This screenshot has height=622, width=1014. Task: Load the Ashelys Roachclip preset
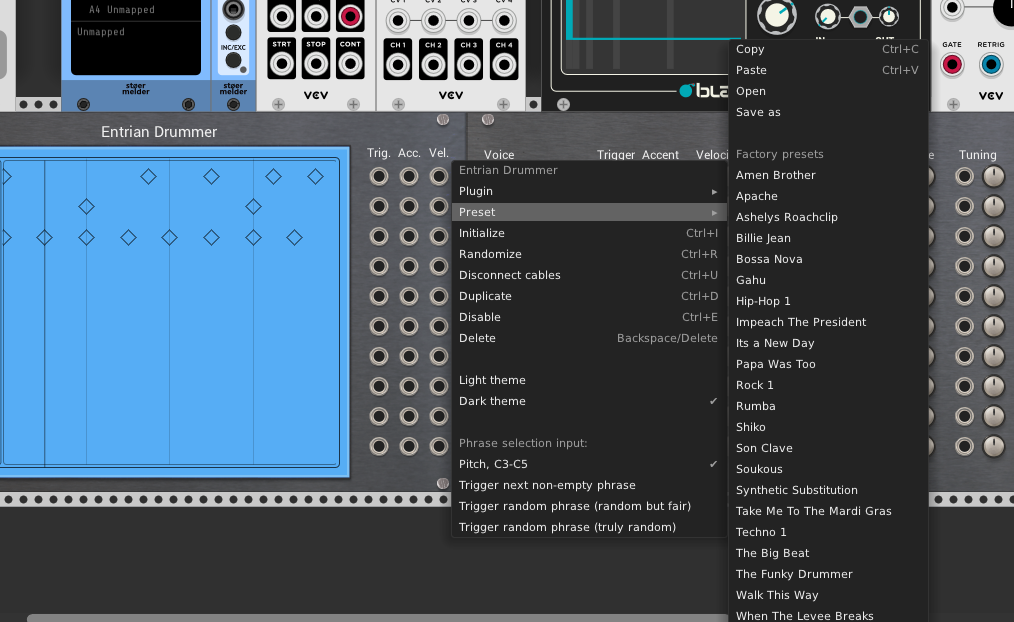tap(828, 217)
